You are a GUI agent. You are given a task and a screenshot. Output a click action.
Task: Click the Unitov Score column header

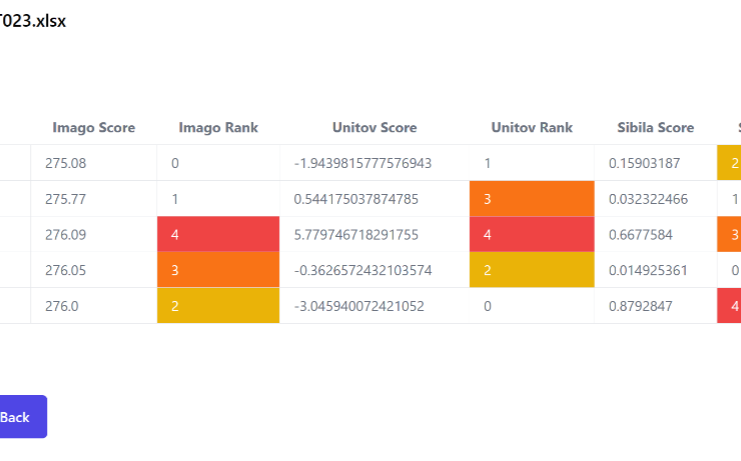tap(374, 128)
